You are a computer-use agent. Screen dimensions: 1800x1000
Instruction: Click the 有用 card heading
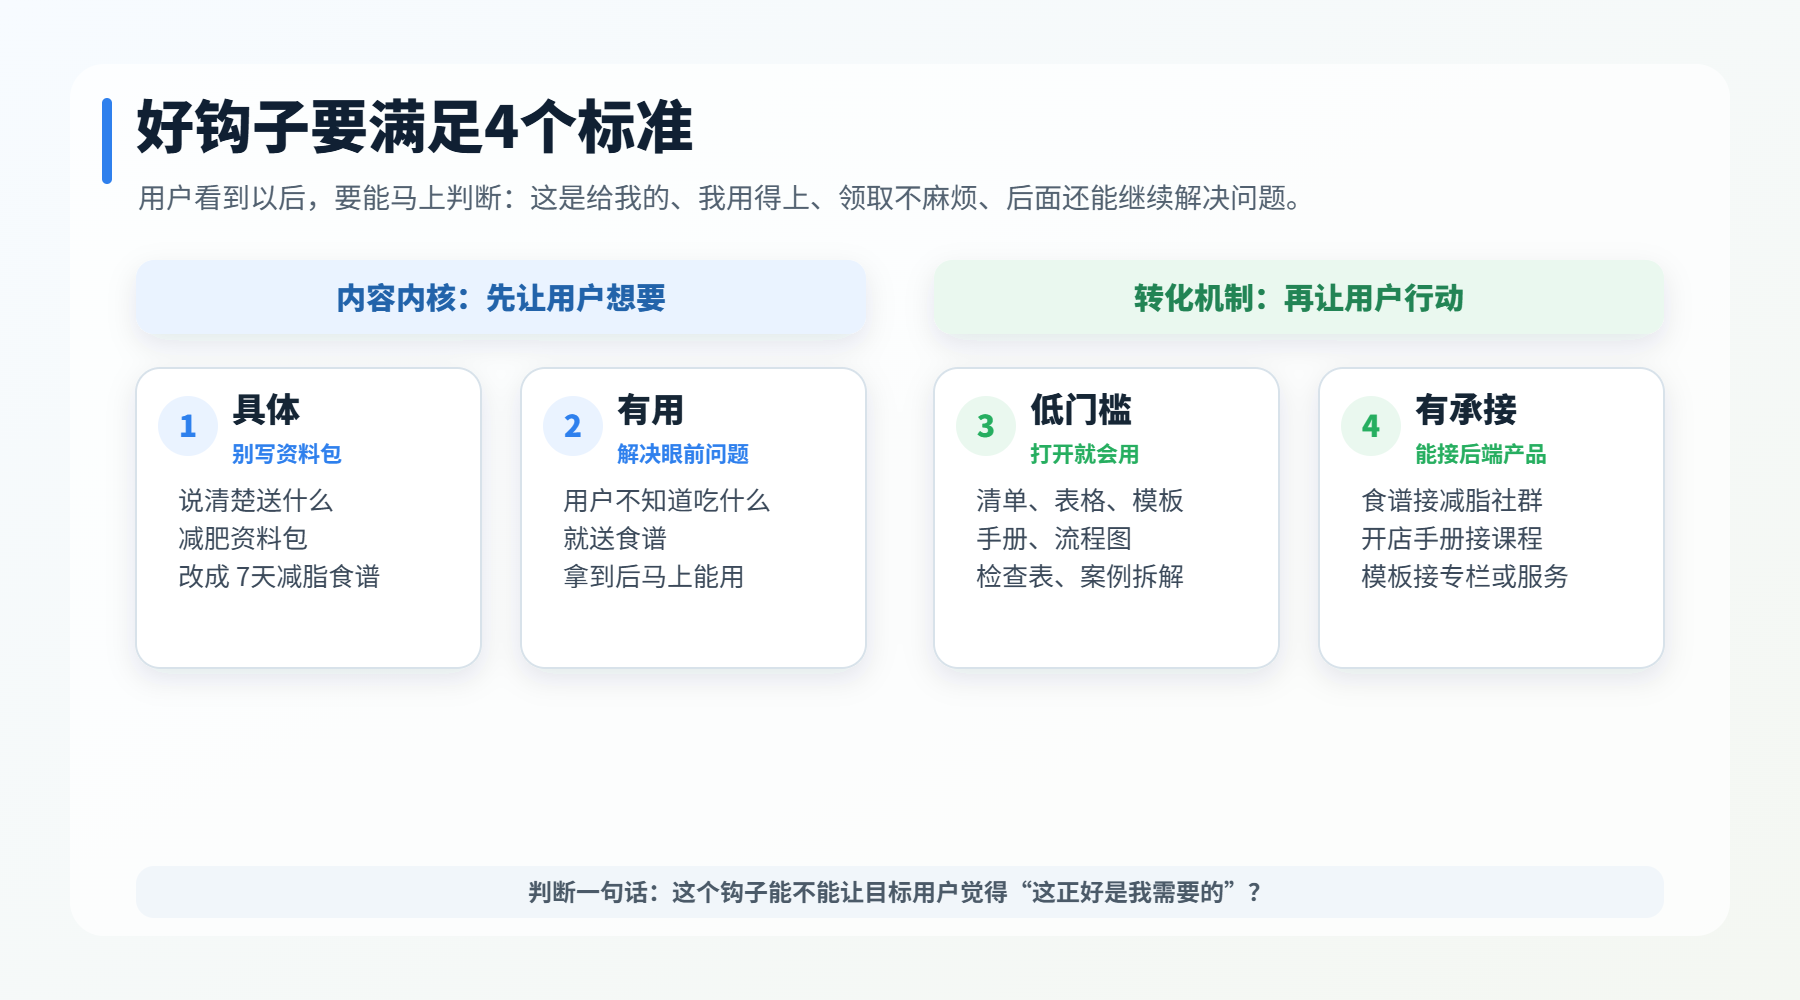pos(651,410)
